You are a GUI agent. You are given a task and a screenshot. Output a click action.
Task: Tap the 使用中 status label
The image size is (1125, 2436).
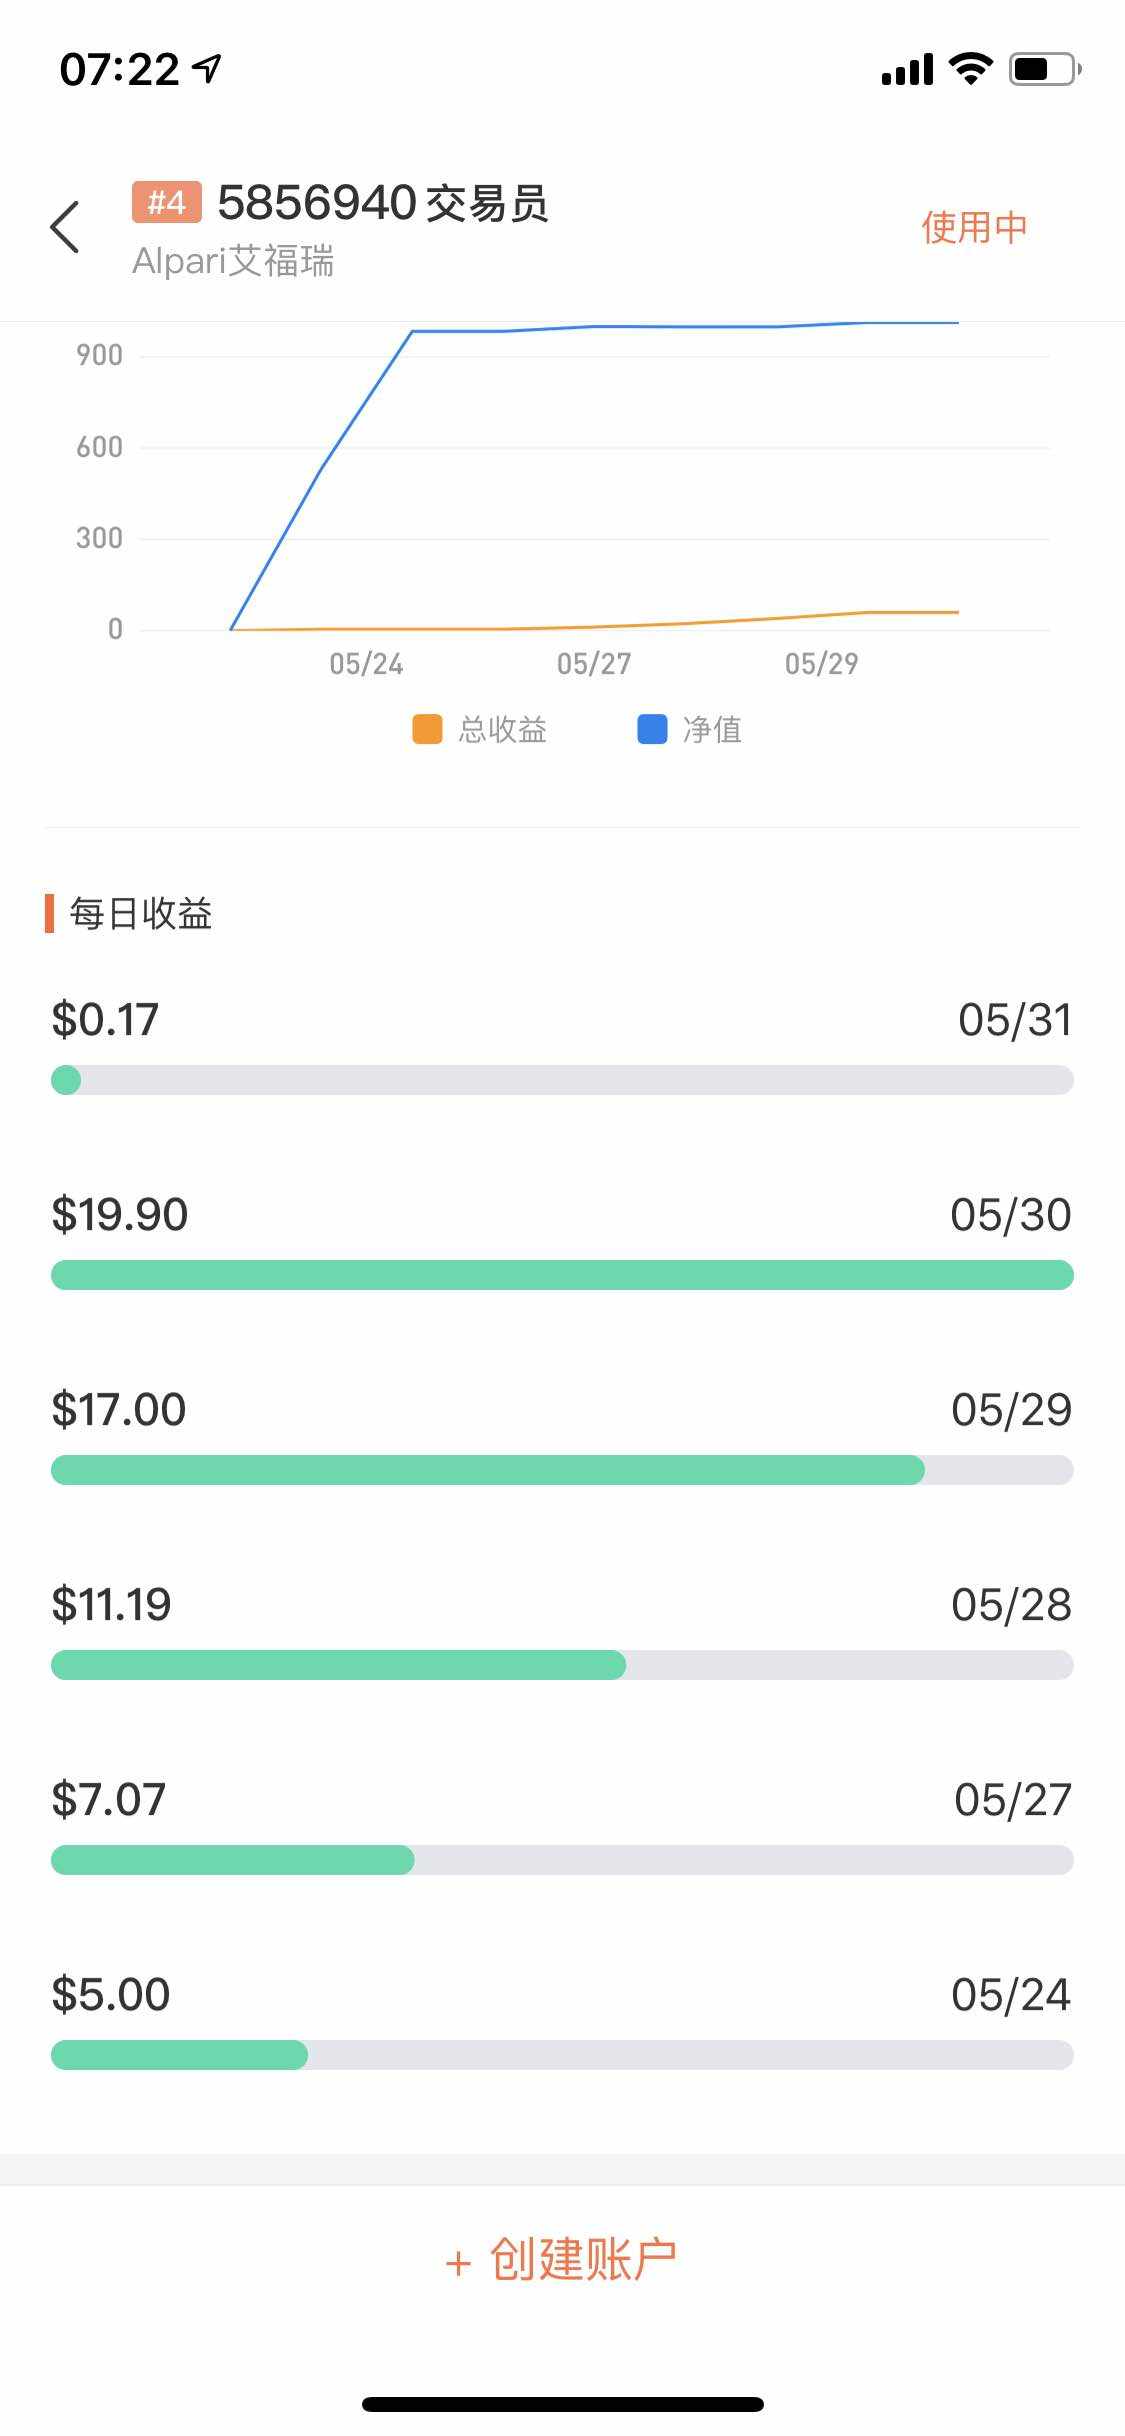coord(973,227)
